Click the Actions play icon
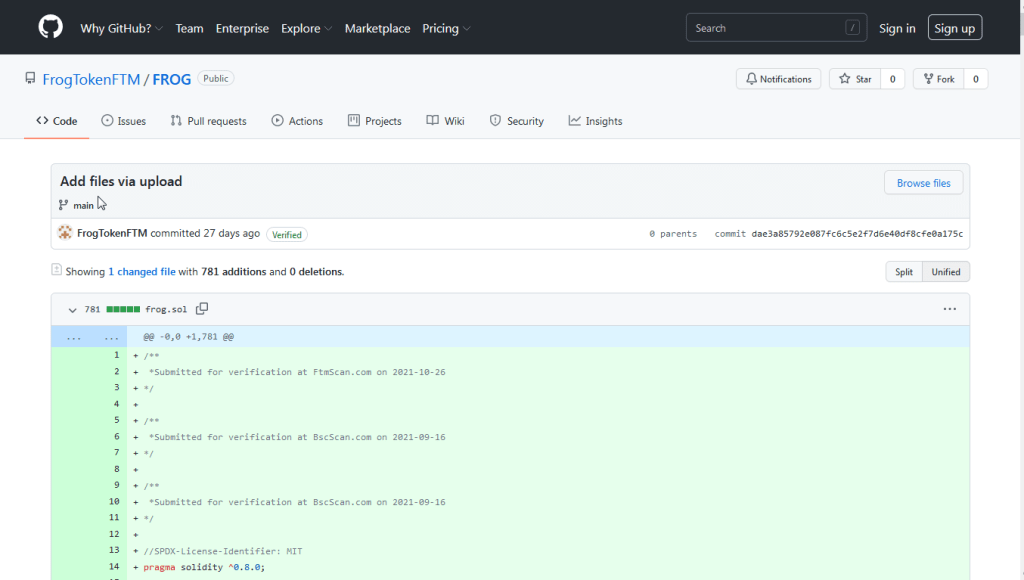This screenshot has height=580, width=1024. [278, 120]
